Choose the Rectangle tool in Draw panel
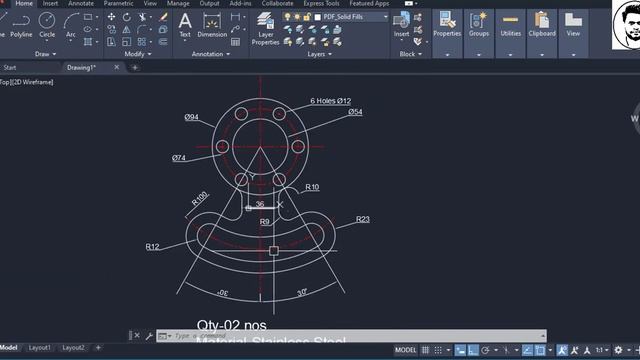The image size is (640, 360). pyautogui.click(x=88, y=17)
